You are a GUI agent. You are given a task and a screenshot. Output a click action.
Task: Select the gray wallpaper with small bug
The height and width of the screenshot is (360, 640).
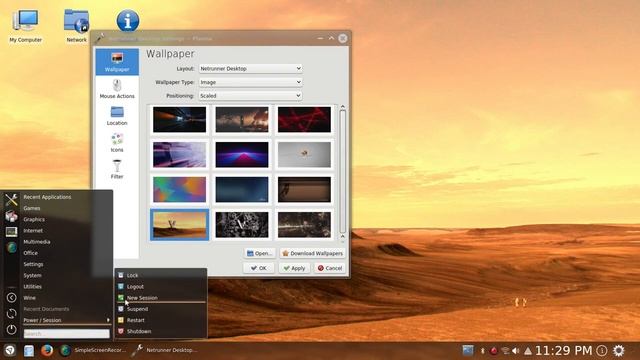pyautogui.click(x=304, y=155)
